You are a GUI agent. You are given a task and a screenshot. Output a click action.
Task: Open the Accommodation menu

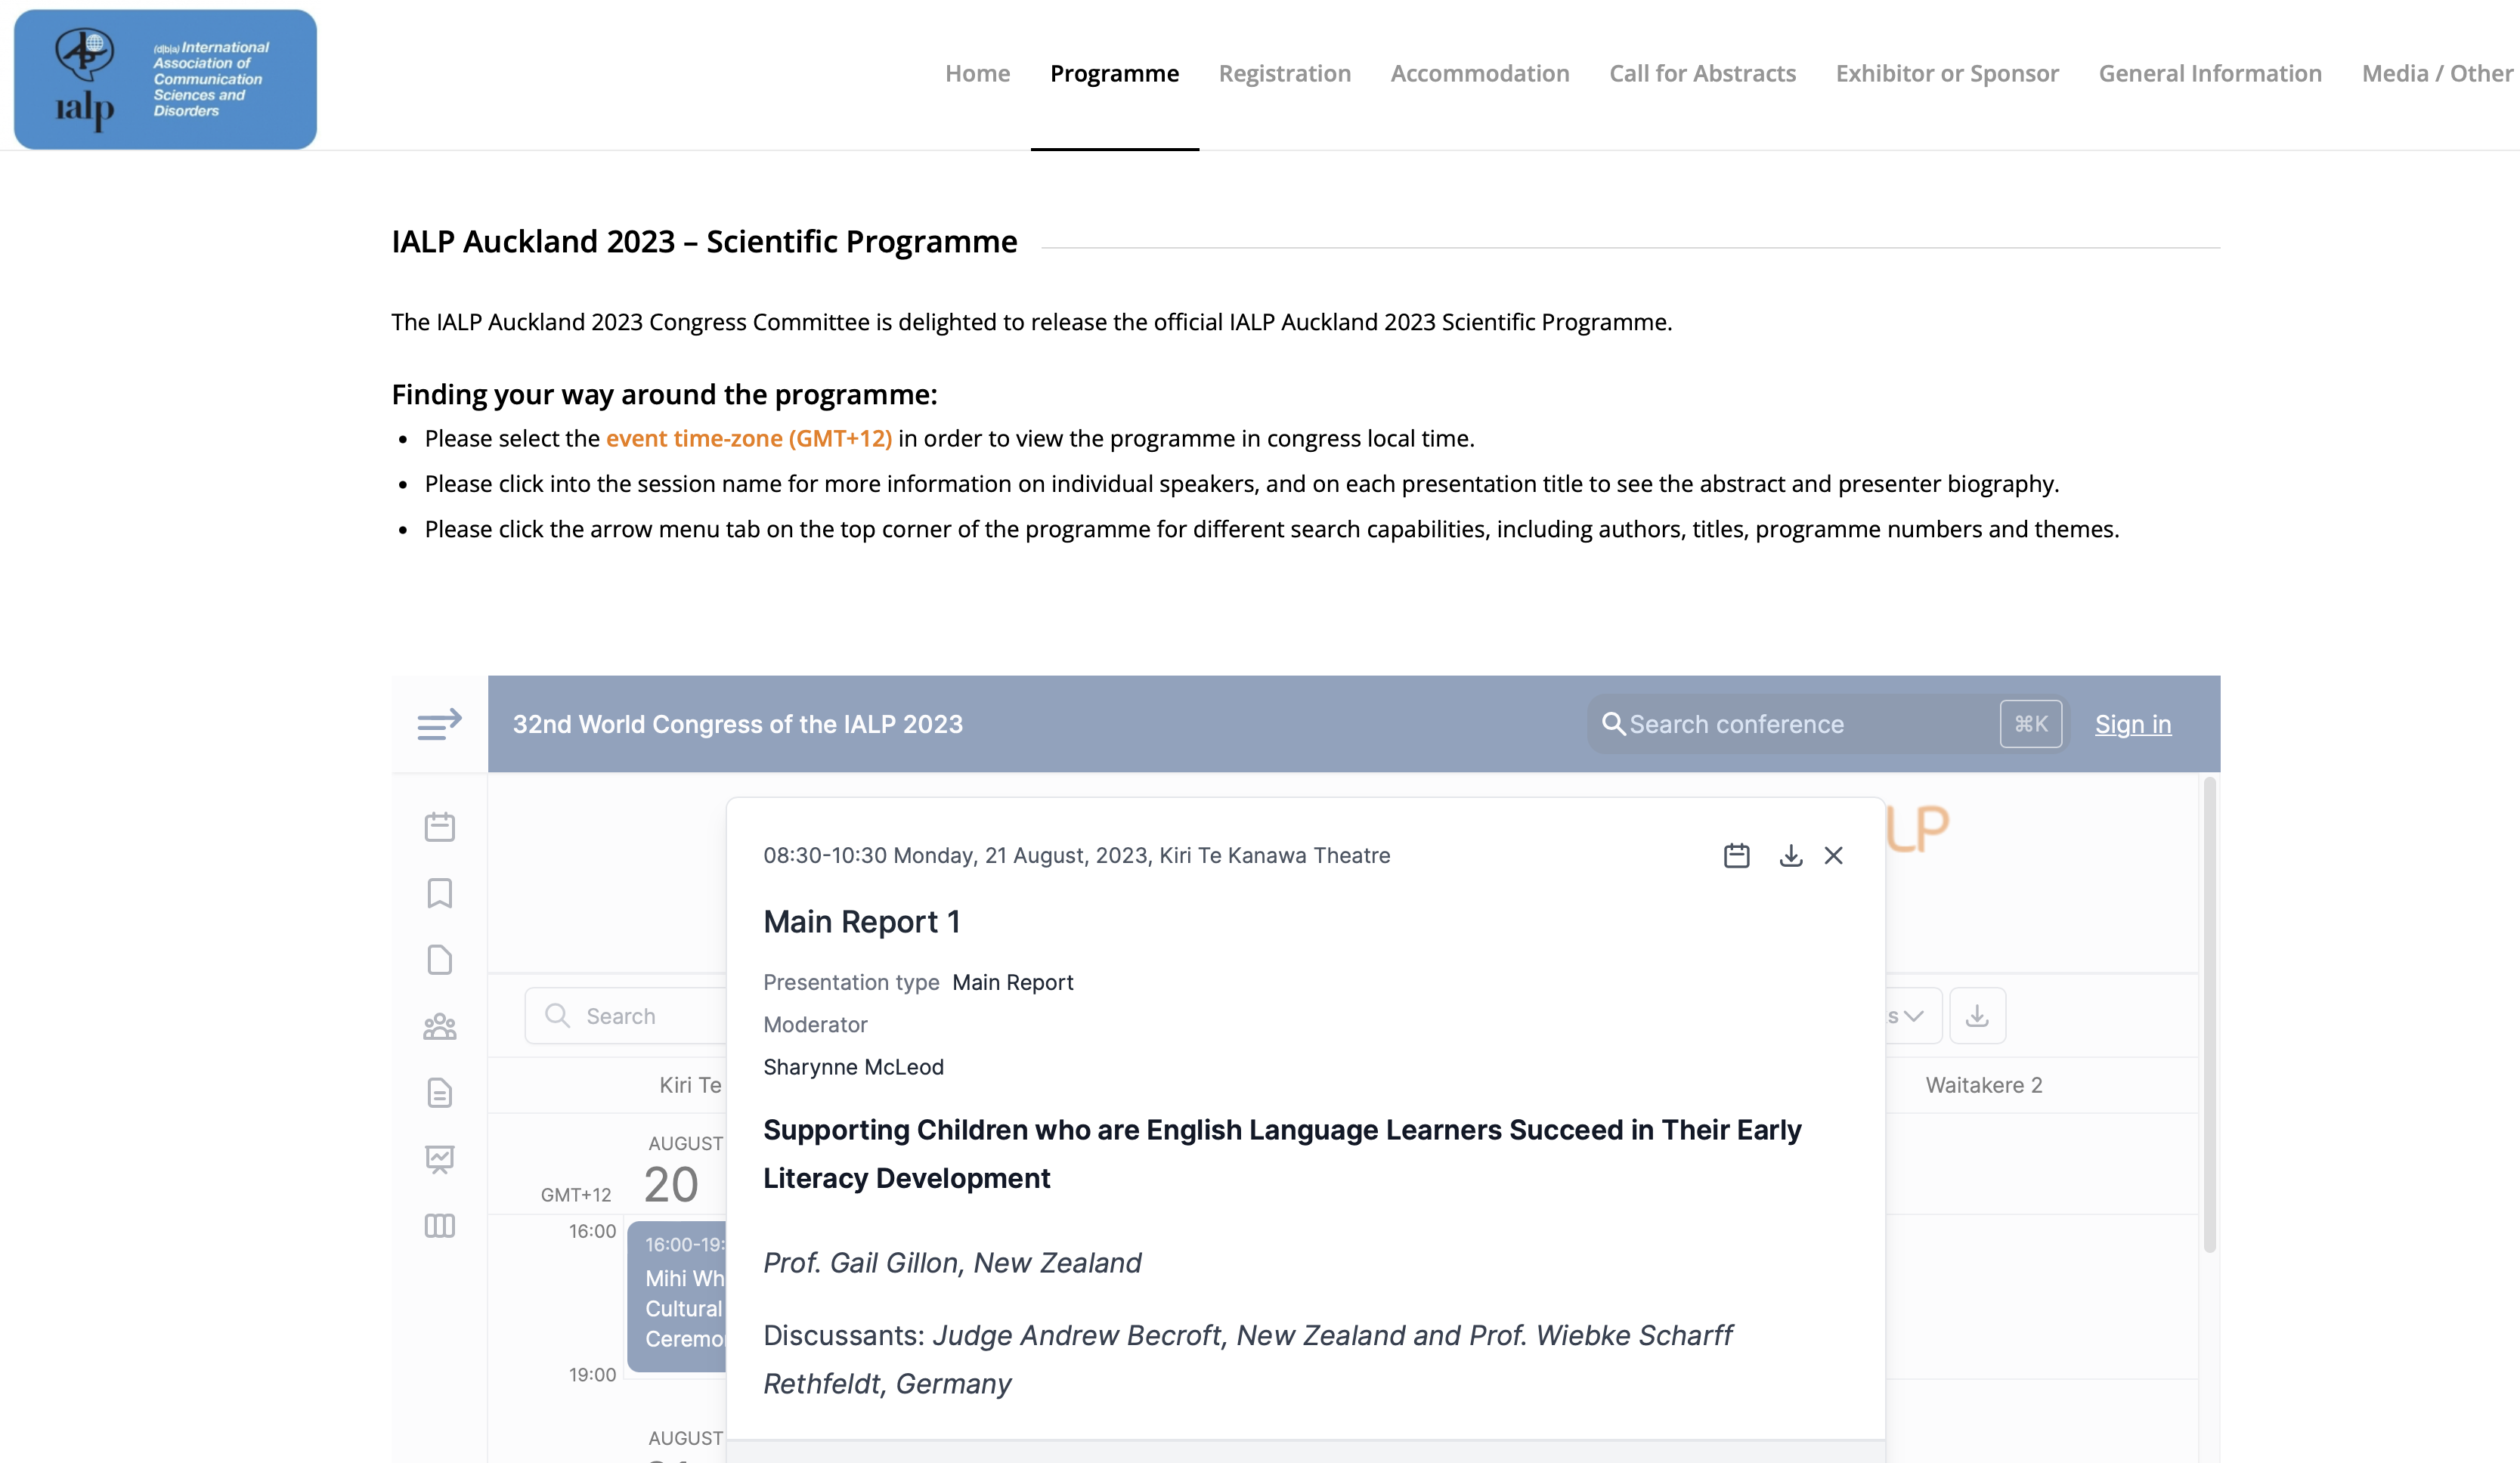tap(1479, 73)
